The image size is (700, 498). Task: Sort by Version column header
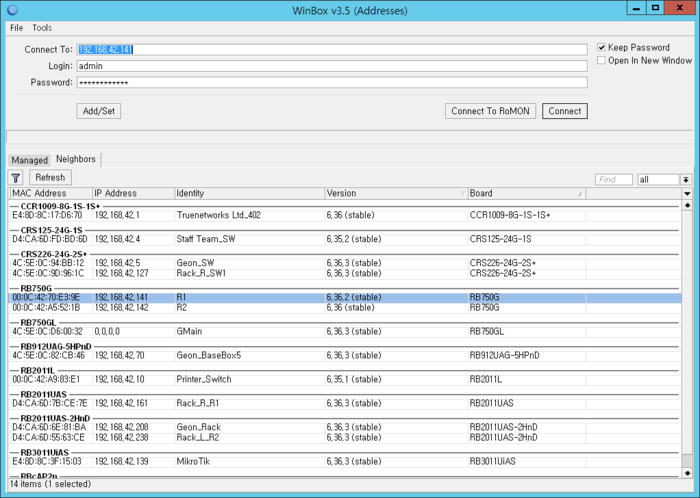point(396,194)
